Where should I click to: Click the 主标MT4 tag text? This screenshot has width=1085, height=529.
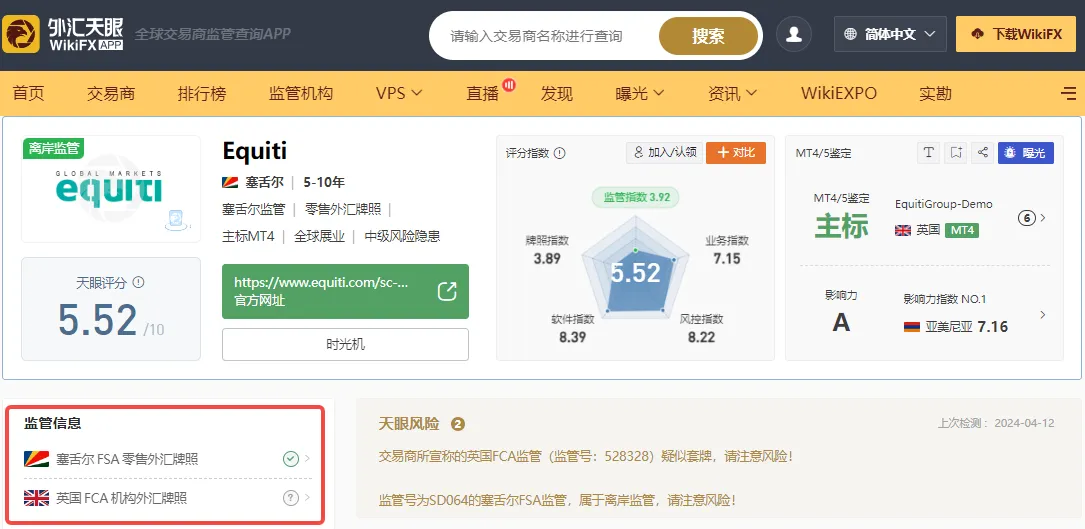point(248,236)
